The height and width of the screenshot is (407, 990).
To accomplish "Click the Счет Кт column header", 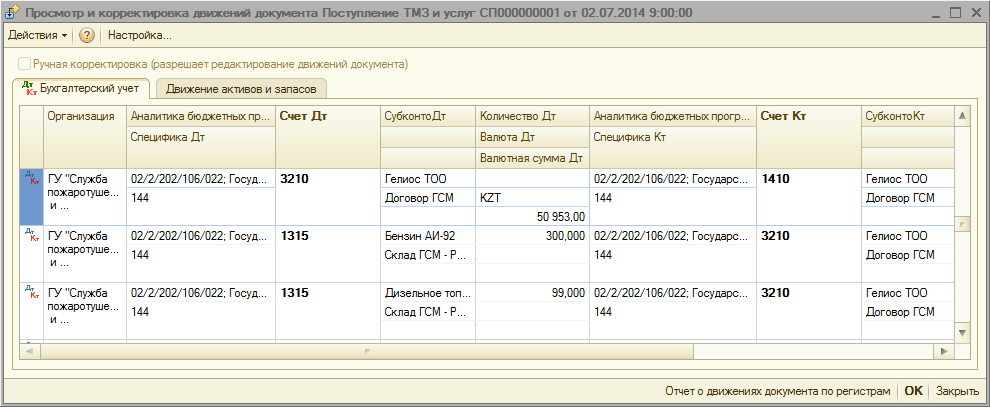I will click(784, 117).
